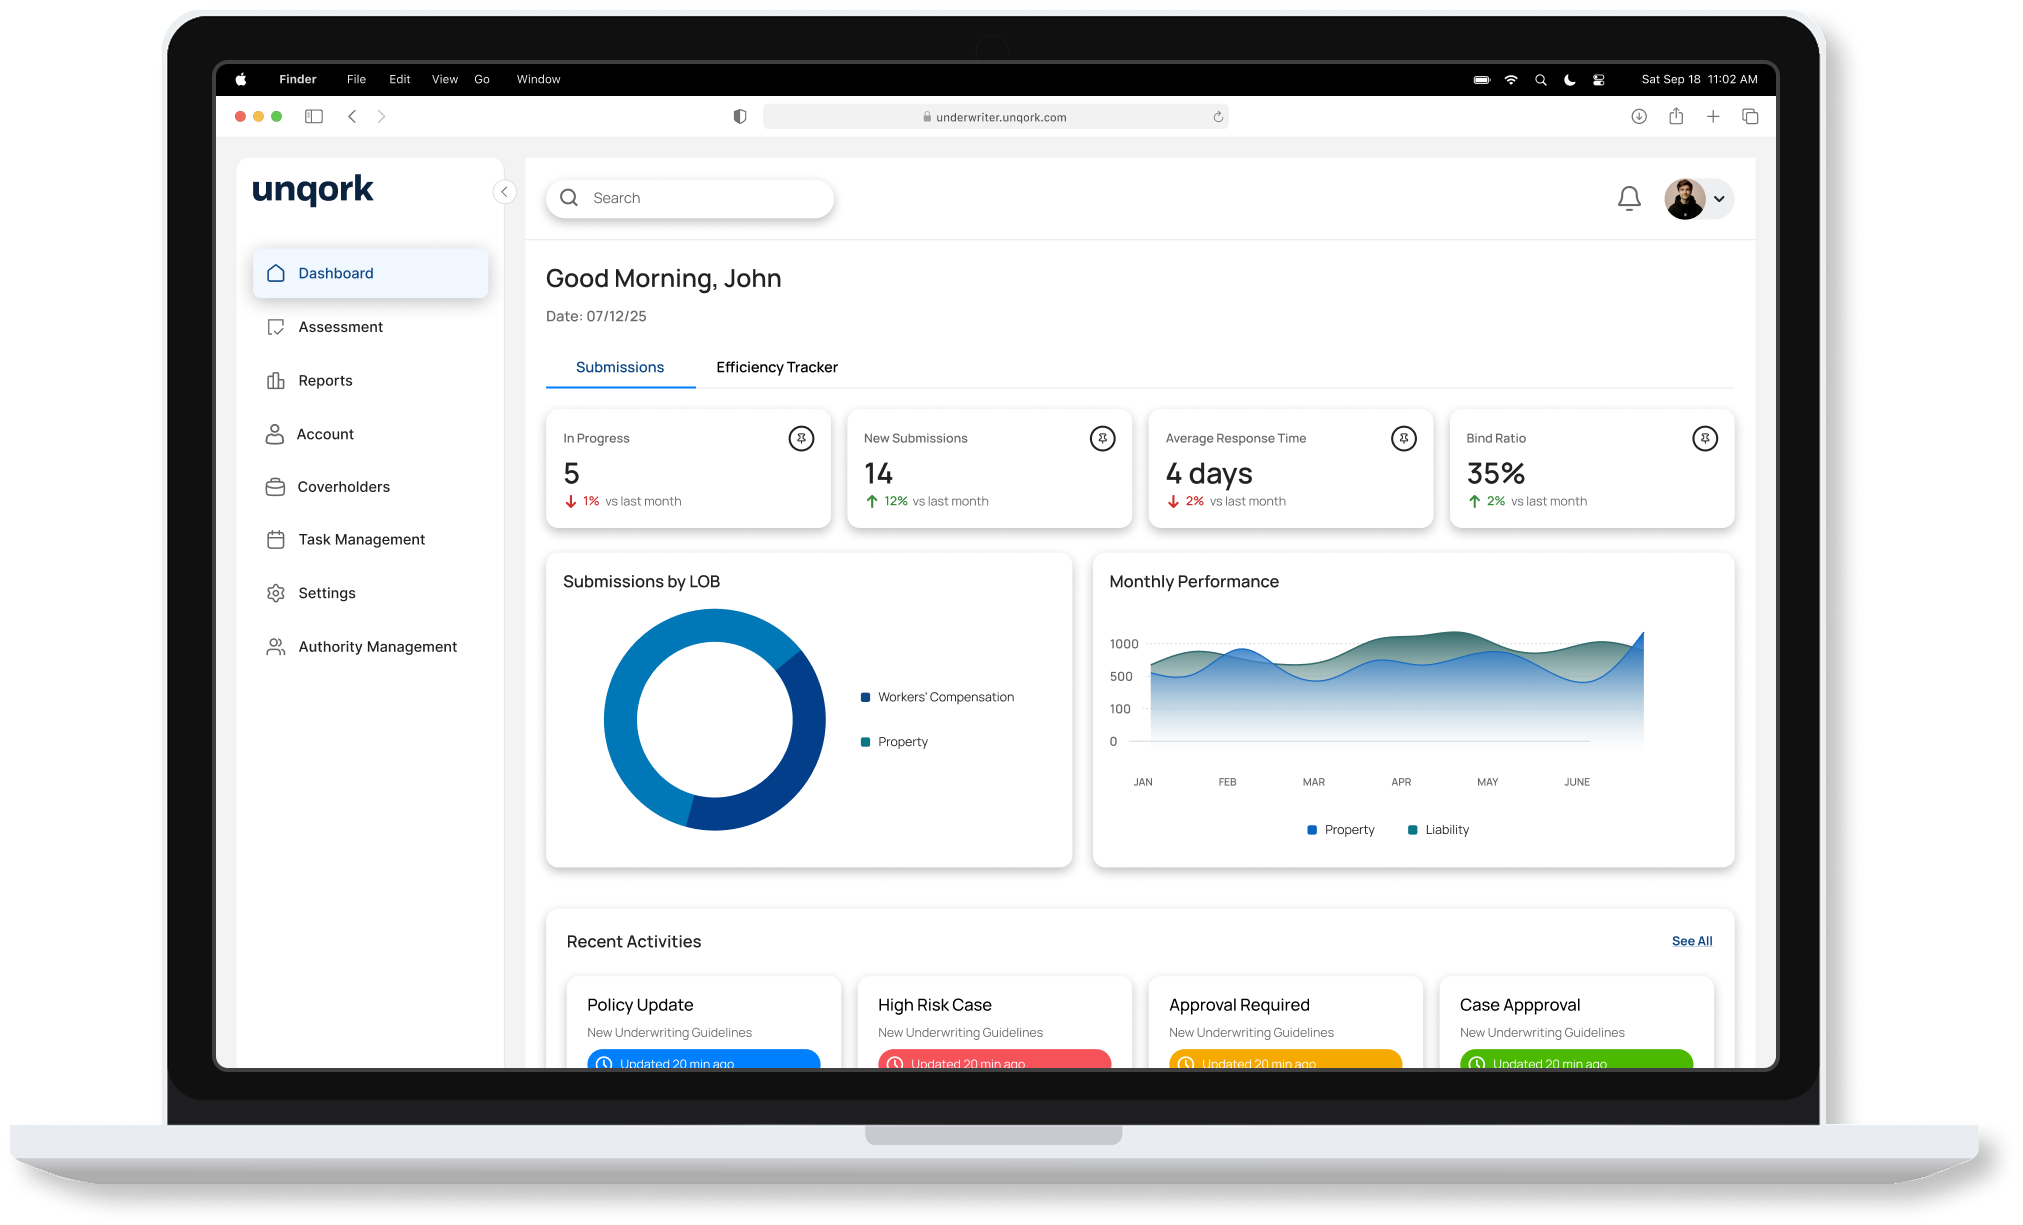Open Task Management in the sidebar
This screenshot has height=1225, width=2023.
point(361,540)
